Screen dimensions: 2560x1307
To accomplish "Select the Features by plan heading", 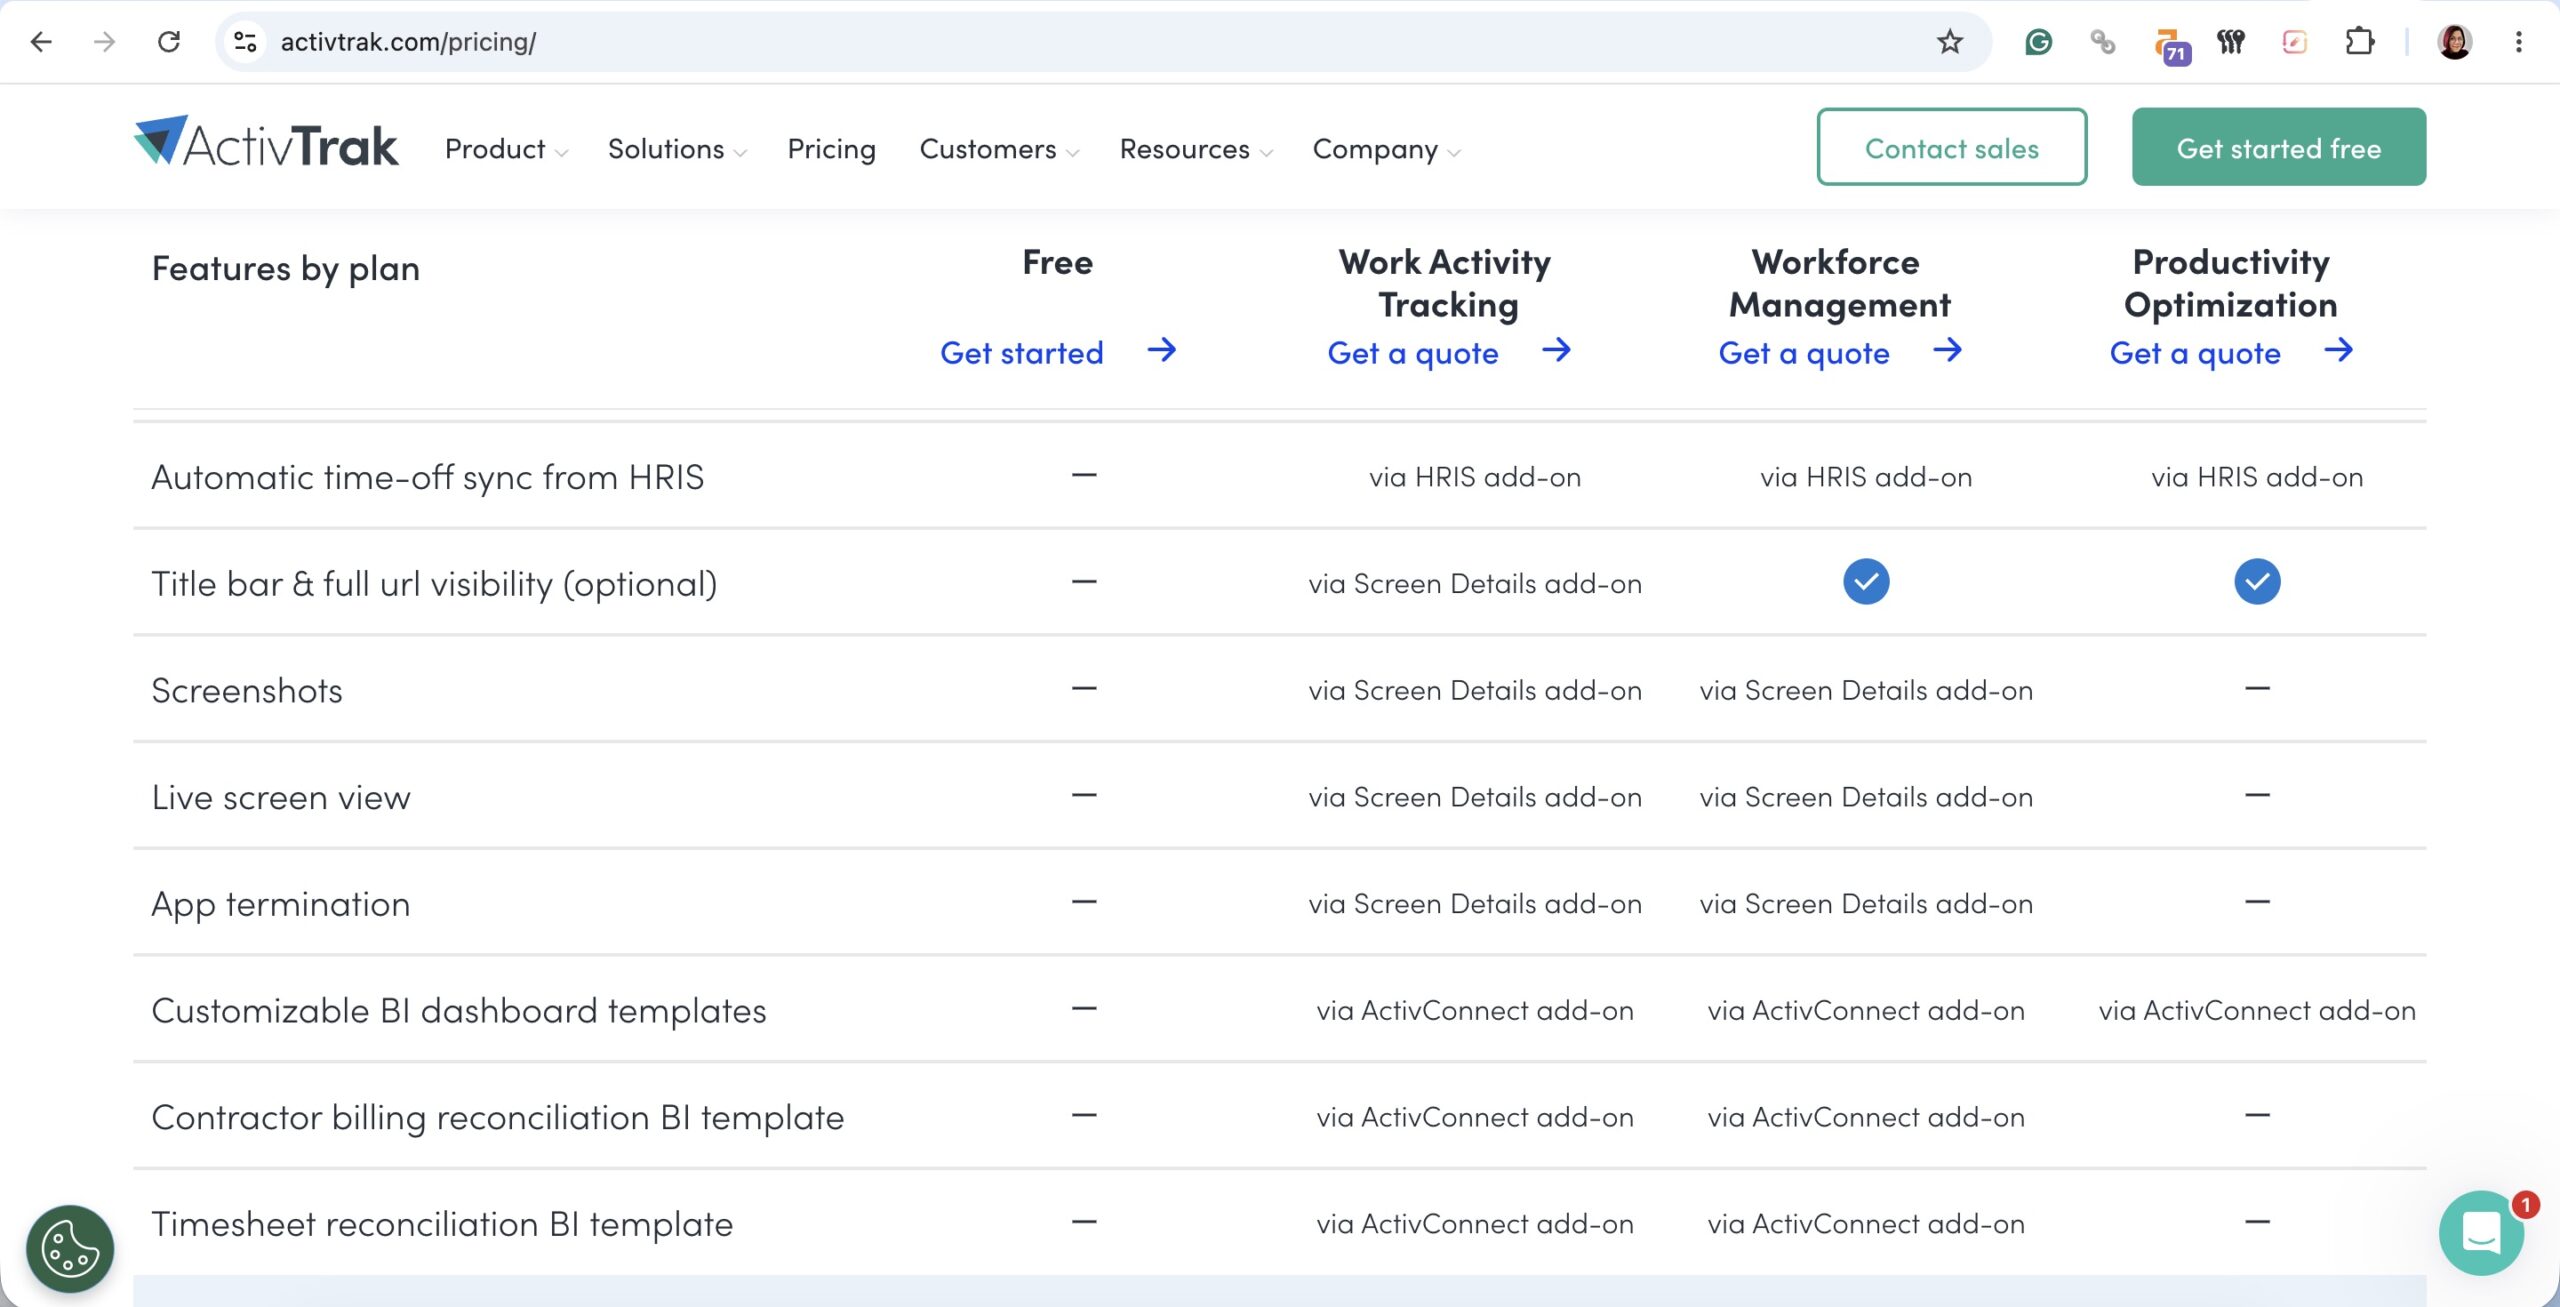I will 285,268.
